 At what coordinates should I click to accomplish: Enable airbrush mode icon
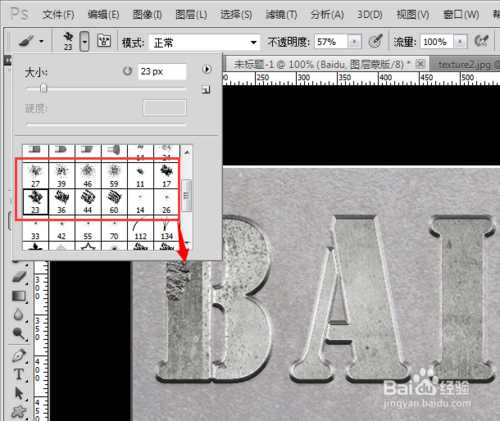pyautogui.click(x=481, y=41)
